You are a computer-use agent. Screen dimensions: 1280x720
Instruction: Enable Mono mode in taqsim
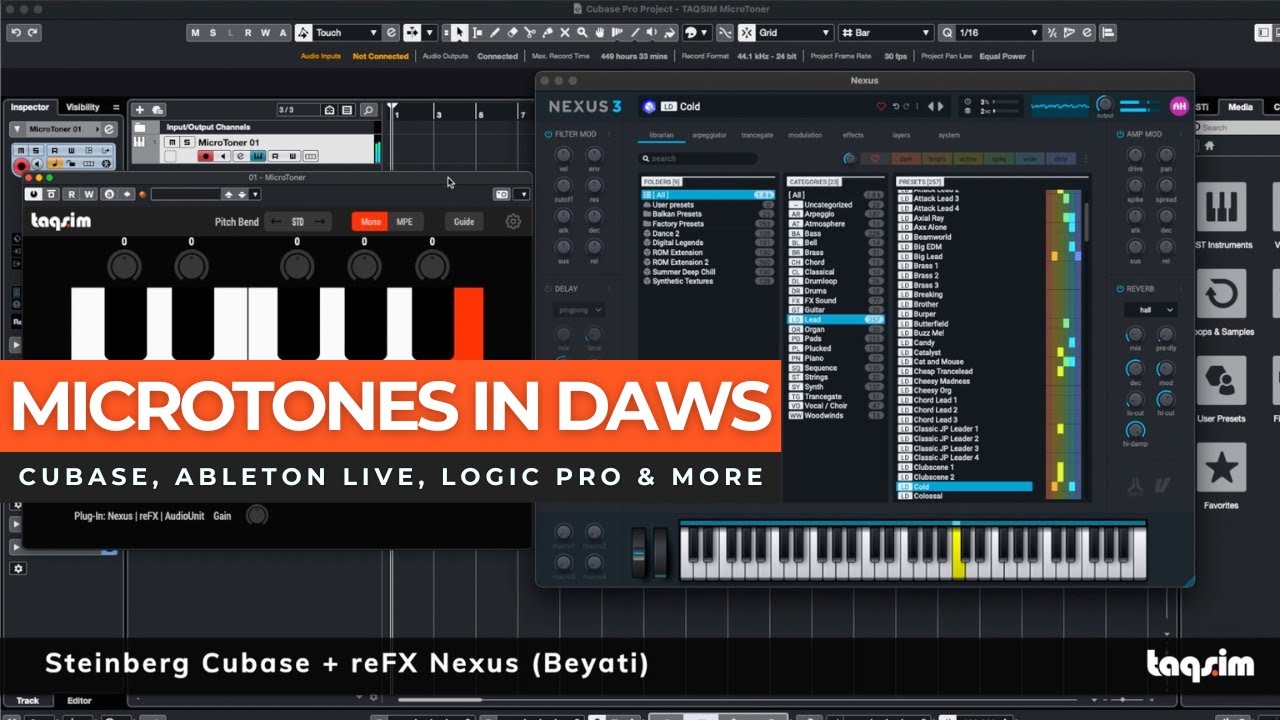[370, 222]
